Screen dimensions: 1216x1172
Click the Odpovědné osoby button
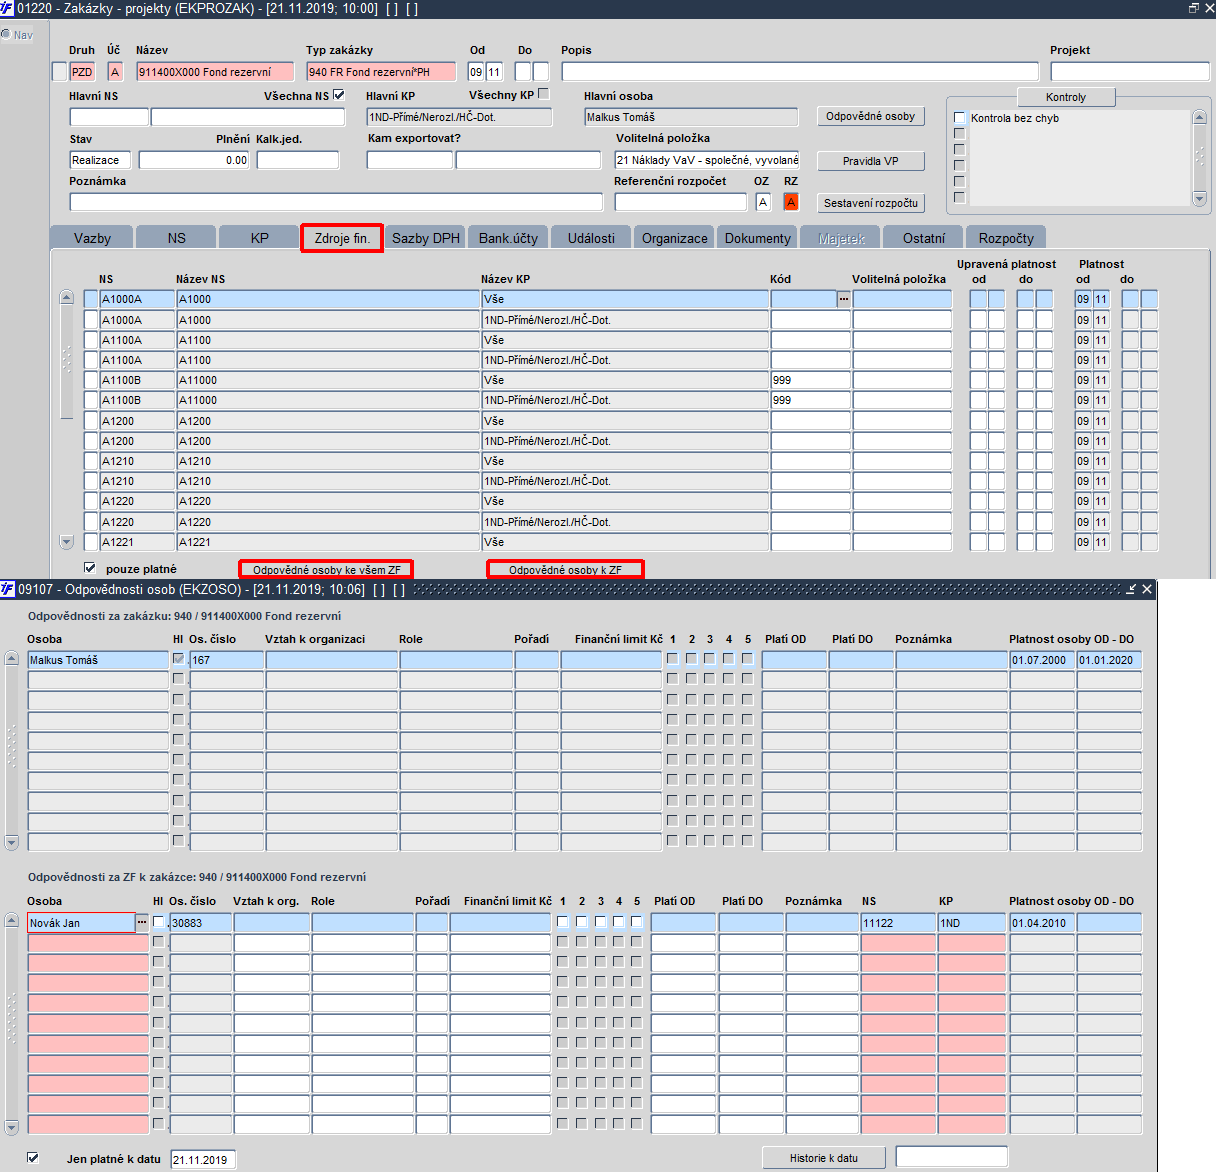tap(870, 117)
